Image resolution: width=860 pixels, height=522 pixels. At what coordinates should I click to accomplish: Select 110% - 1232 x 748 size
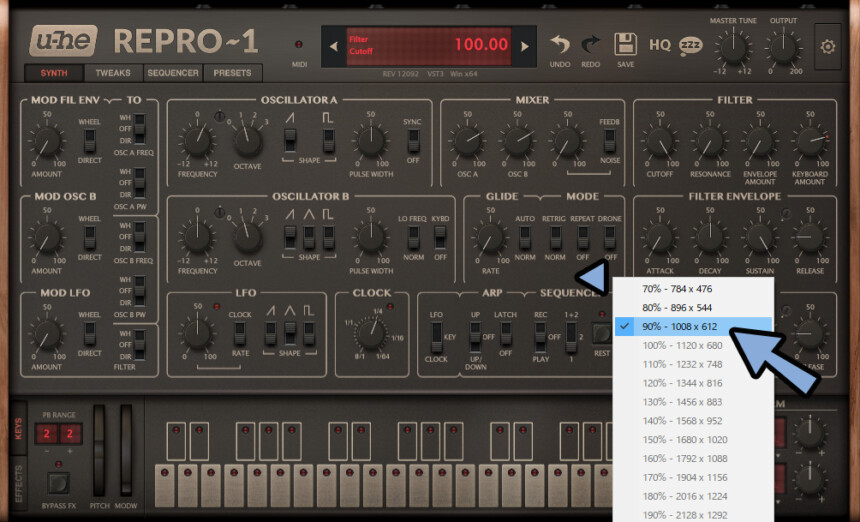pos(693,364)
